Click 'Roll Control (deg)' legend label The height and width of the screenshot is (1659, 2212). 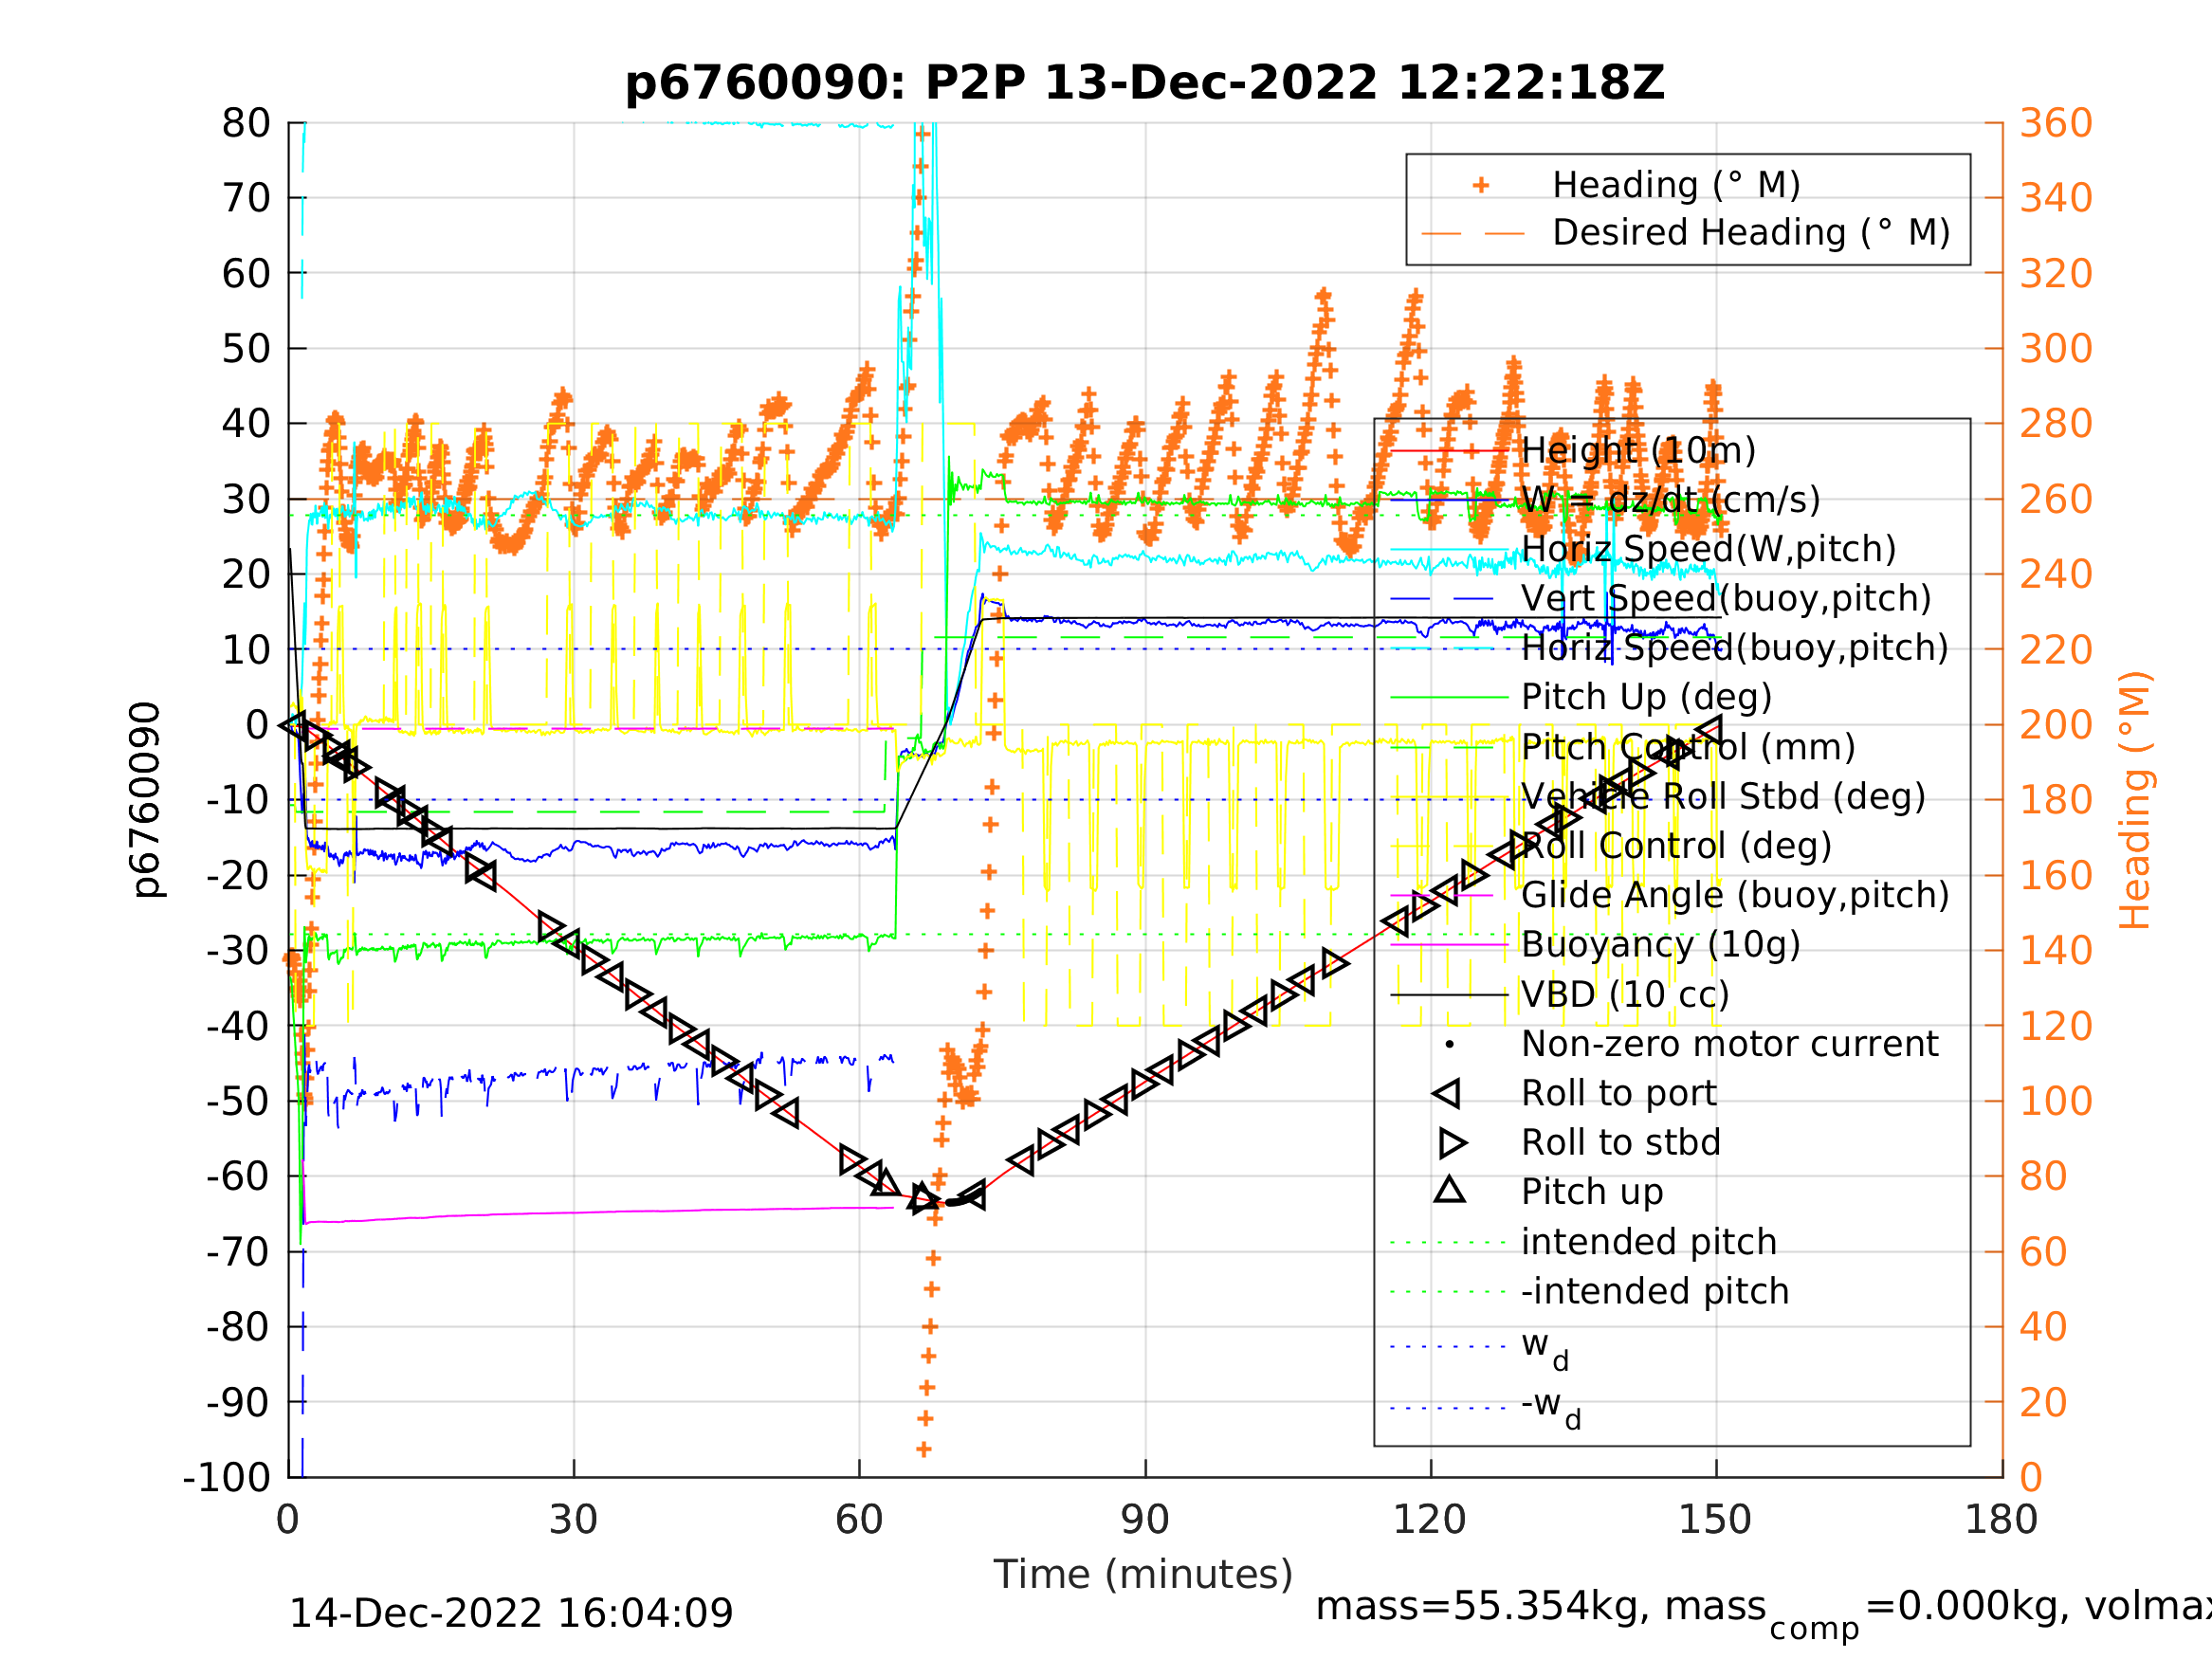pos(1676,846)
